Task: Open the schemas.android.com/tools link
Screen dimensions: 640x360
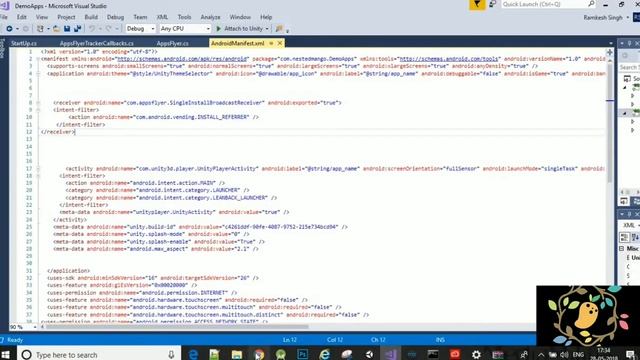Action: pos(449,59)
